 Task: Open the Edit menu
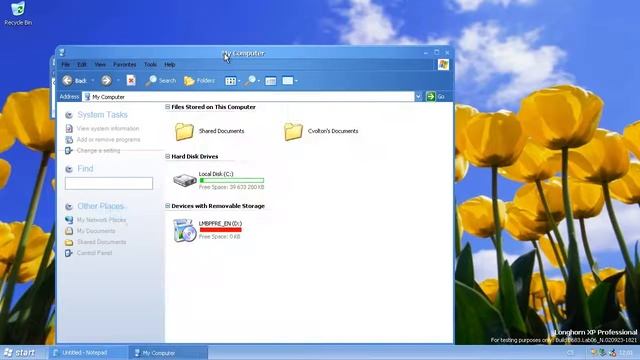pos(82,64)
